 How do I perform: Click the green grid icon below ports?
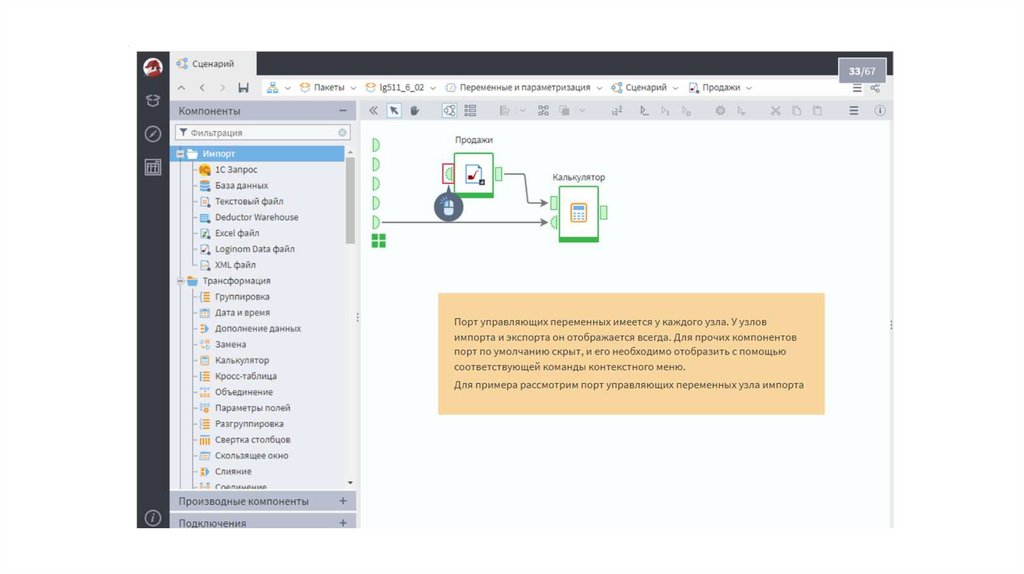click(378, 240)
